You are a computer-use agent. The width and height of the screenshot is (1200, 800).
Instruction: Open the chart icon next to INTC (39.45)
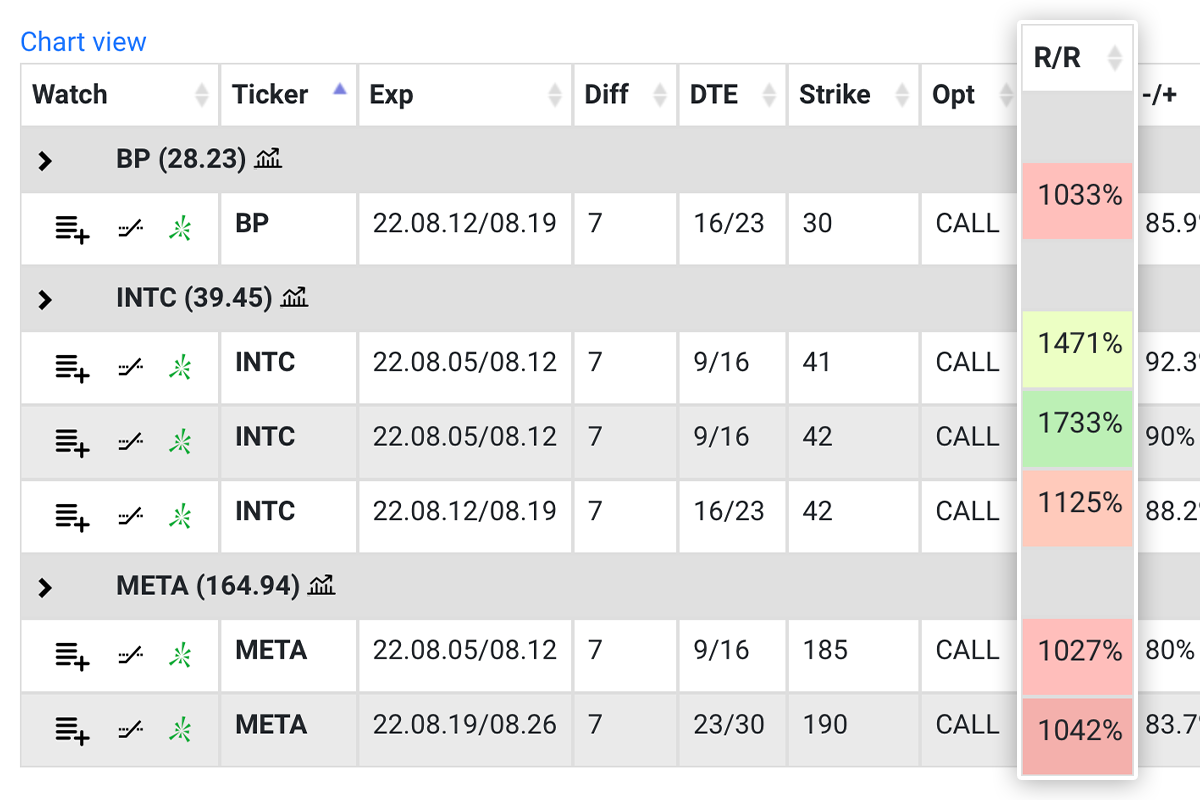(294, 297)
